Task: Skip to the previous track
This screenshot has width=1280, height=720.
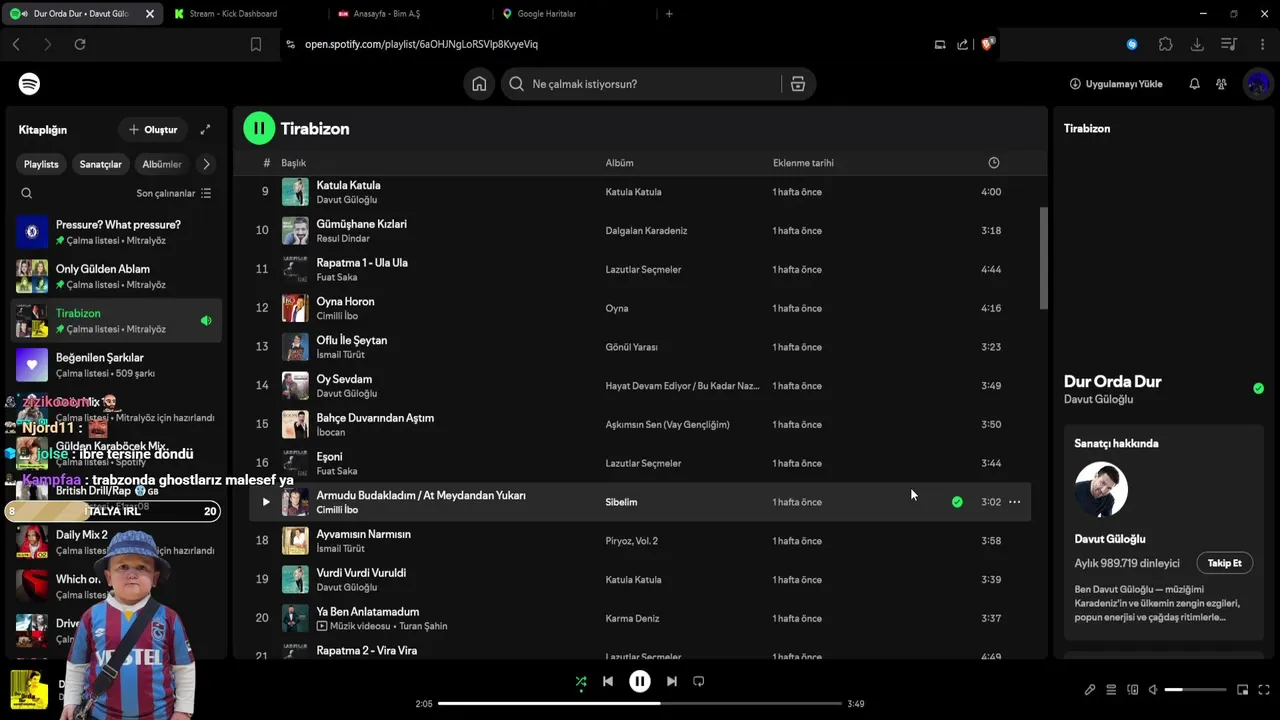Action: 607,681
